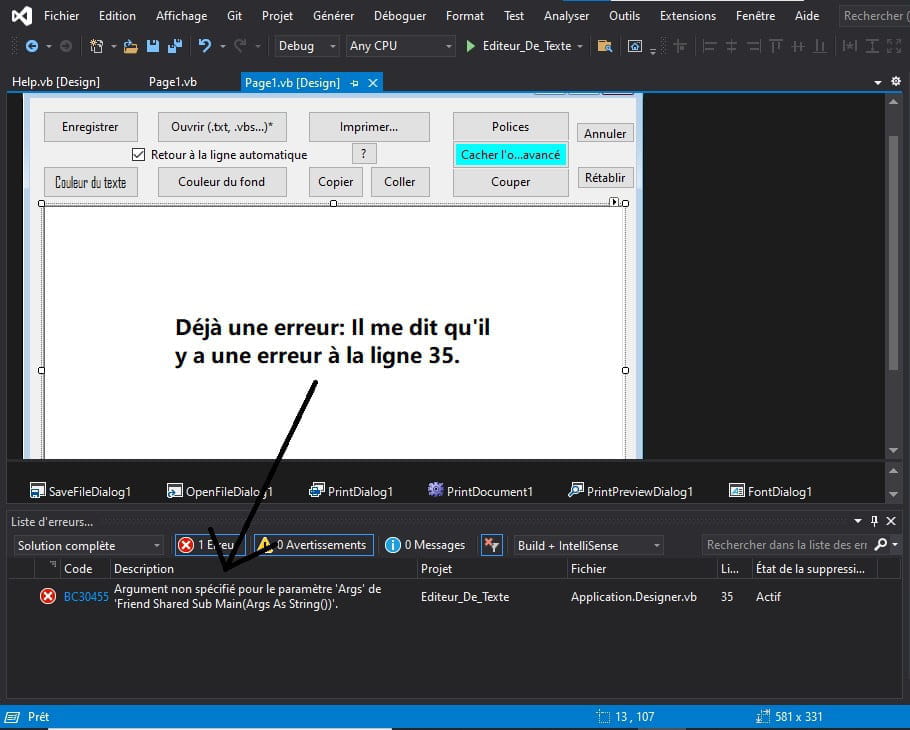Click the pin icon on Page1.vb [Design] tab
Screen dimensions: 910x730
point(354,83)
